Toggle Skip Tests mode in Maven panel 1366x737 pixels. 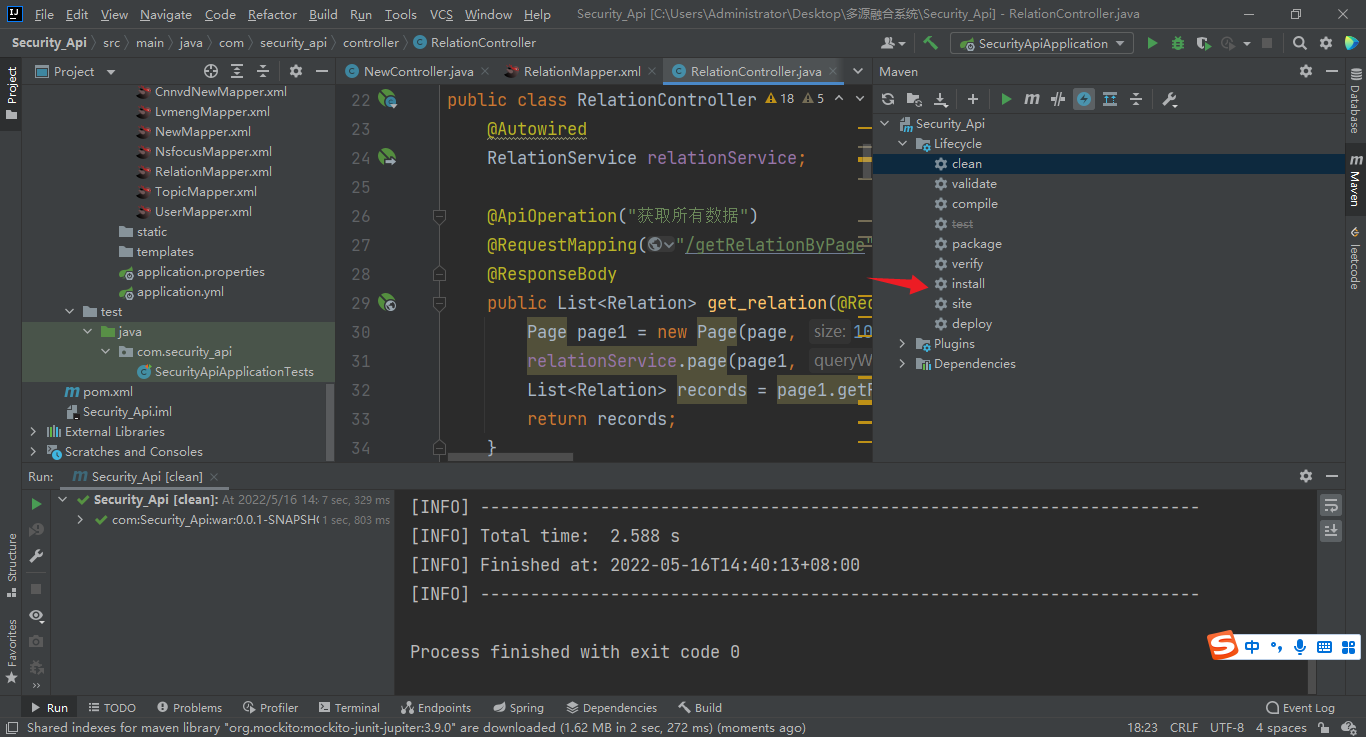[x=1084, y=99]
